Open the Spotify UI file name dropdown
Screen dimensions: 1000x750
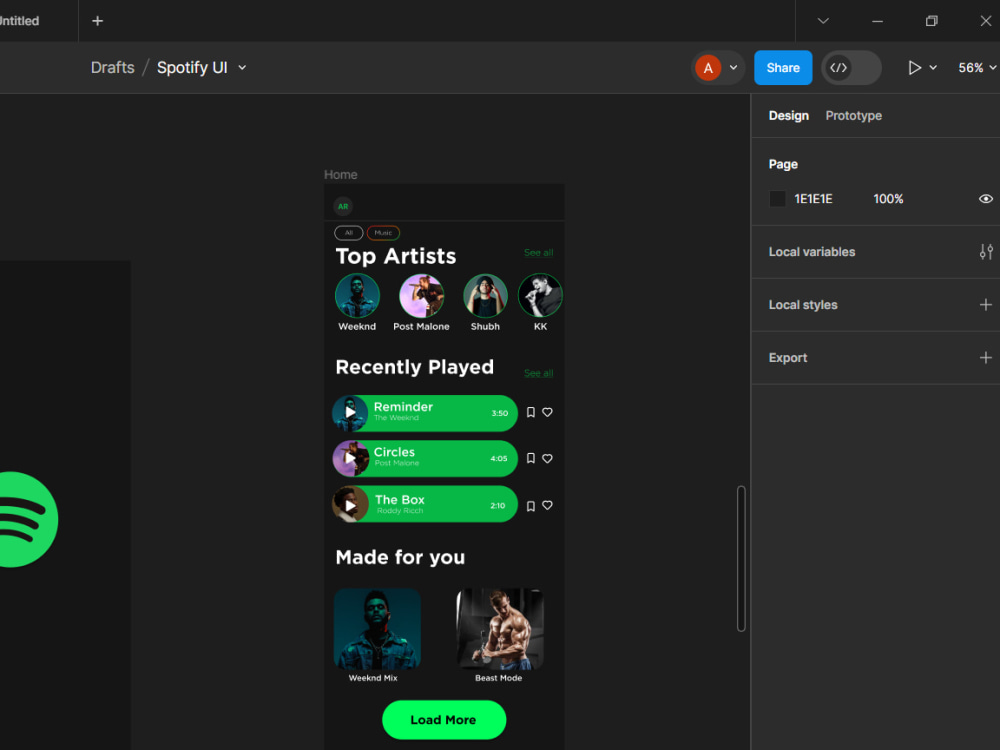pyautogui.click(x=242, y=68)
